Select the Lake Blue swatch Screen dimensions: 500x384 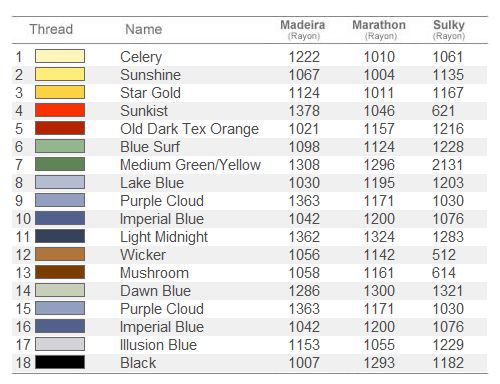(x=60, y=182)
